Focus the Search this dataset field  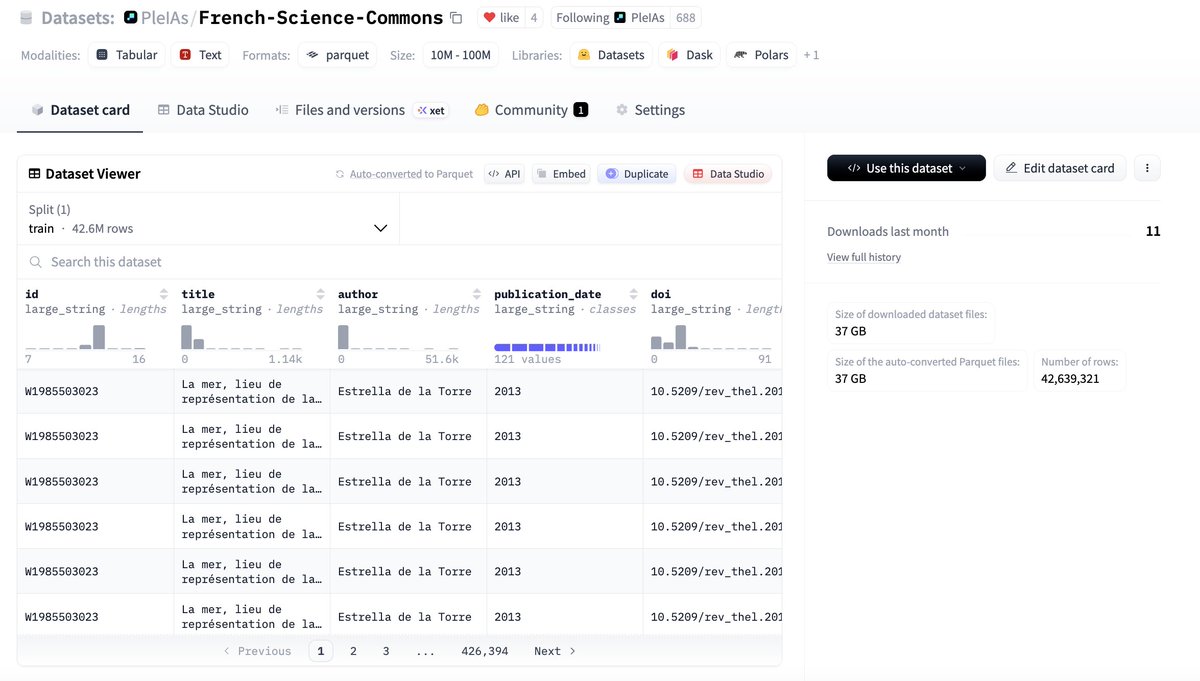399,262
